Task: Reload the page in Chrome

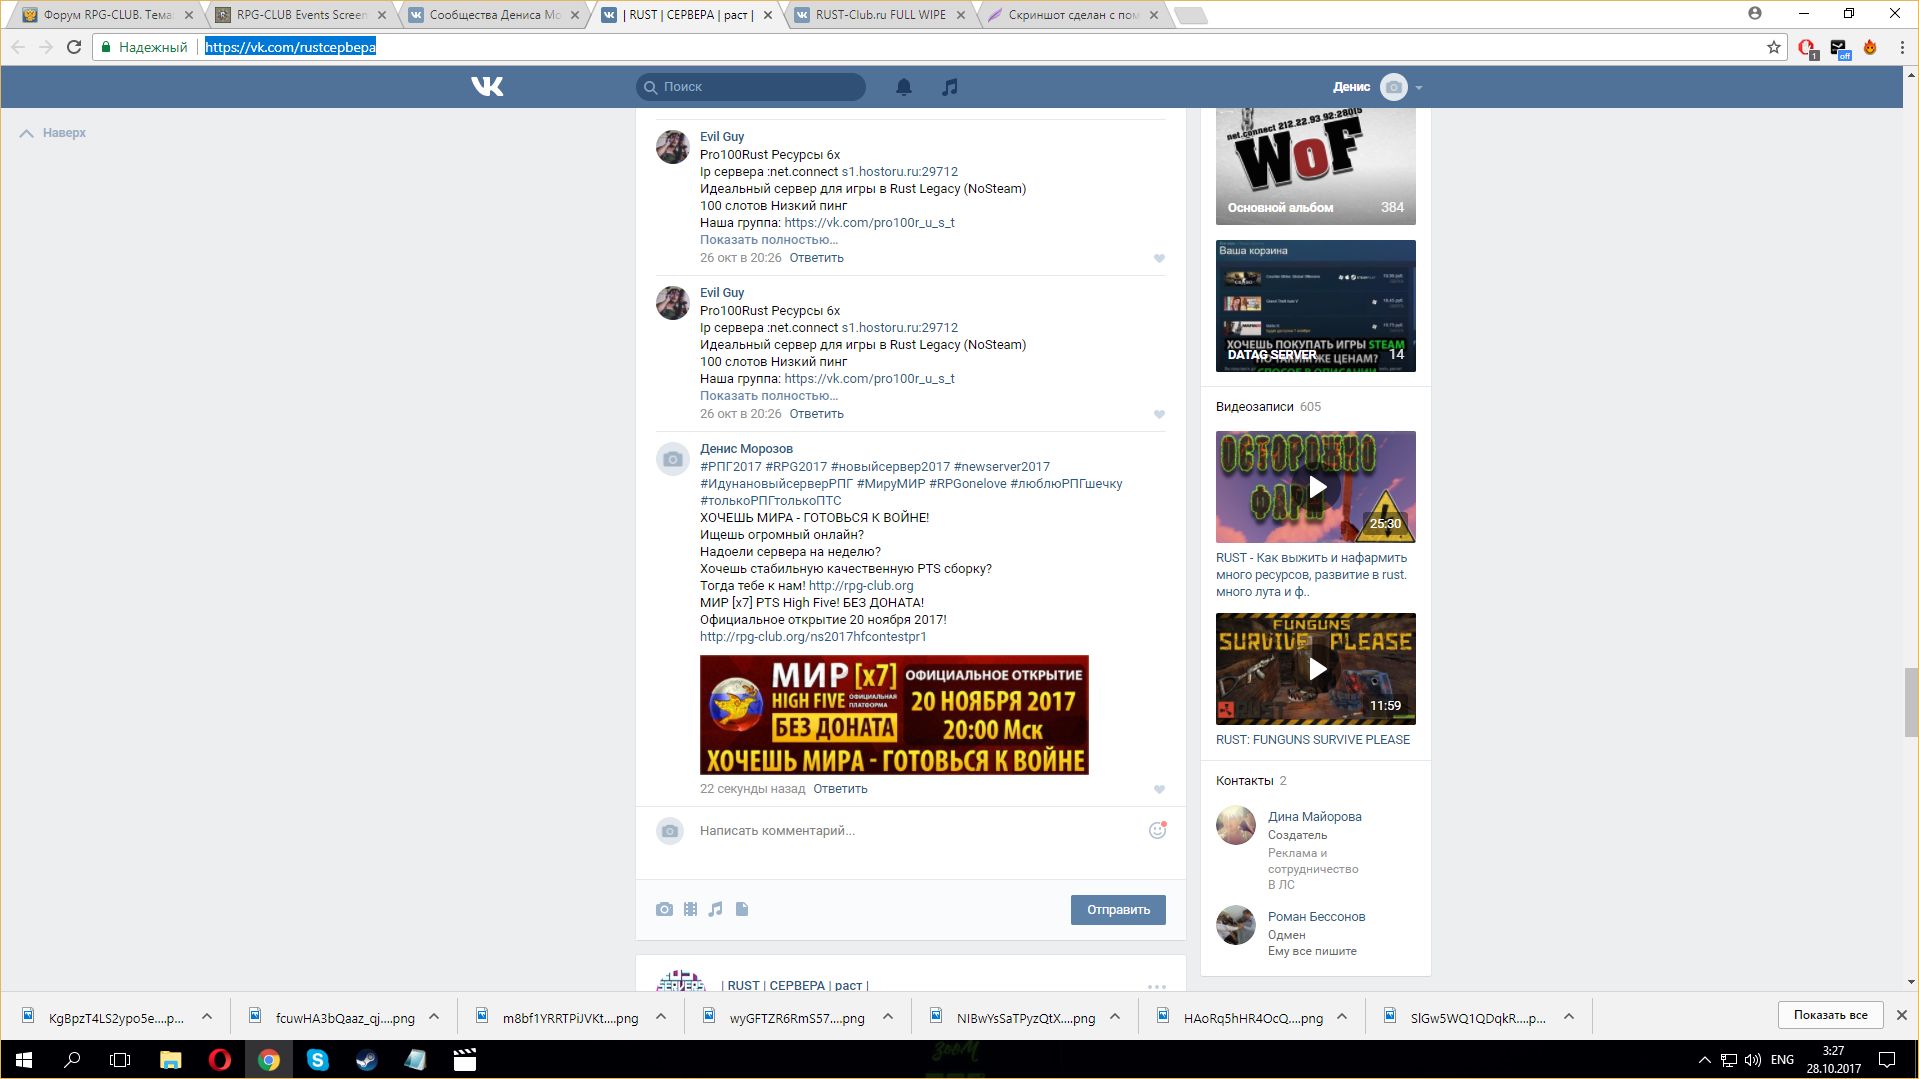Action: click(74, 47)
